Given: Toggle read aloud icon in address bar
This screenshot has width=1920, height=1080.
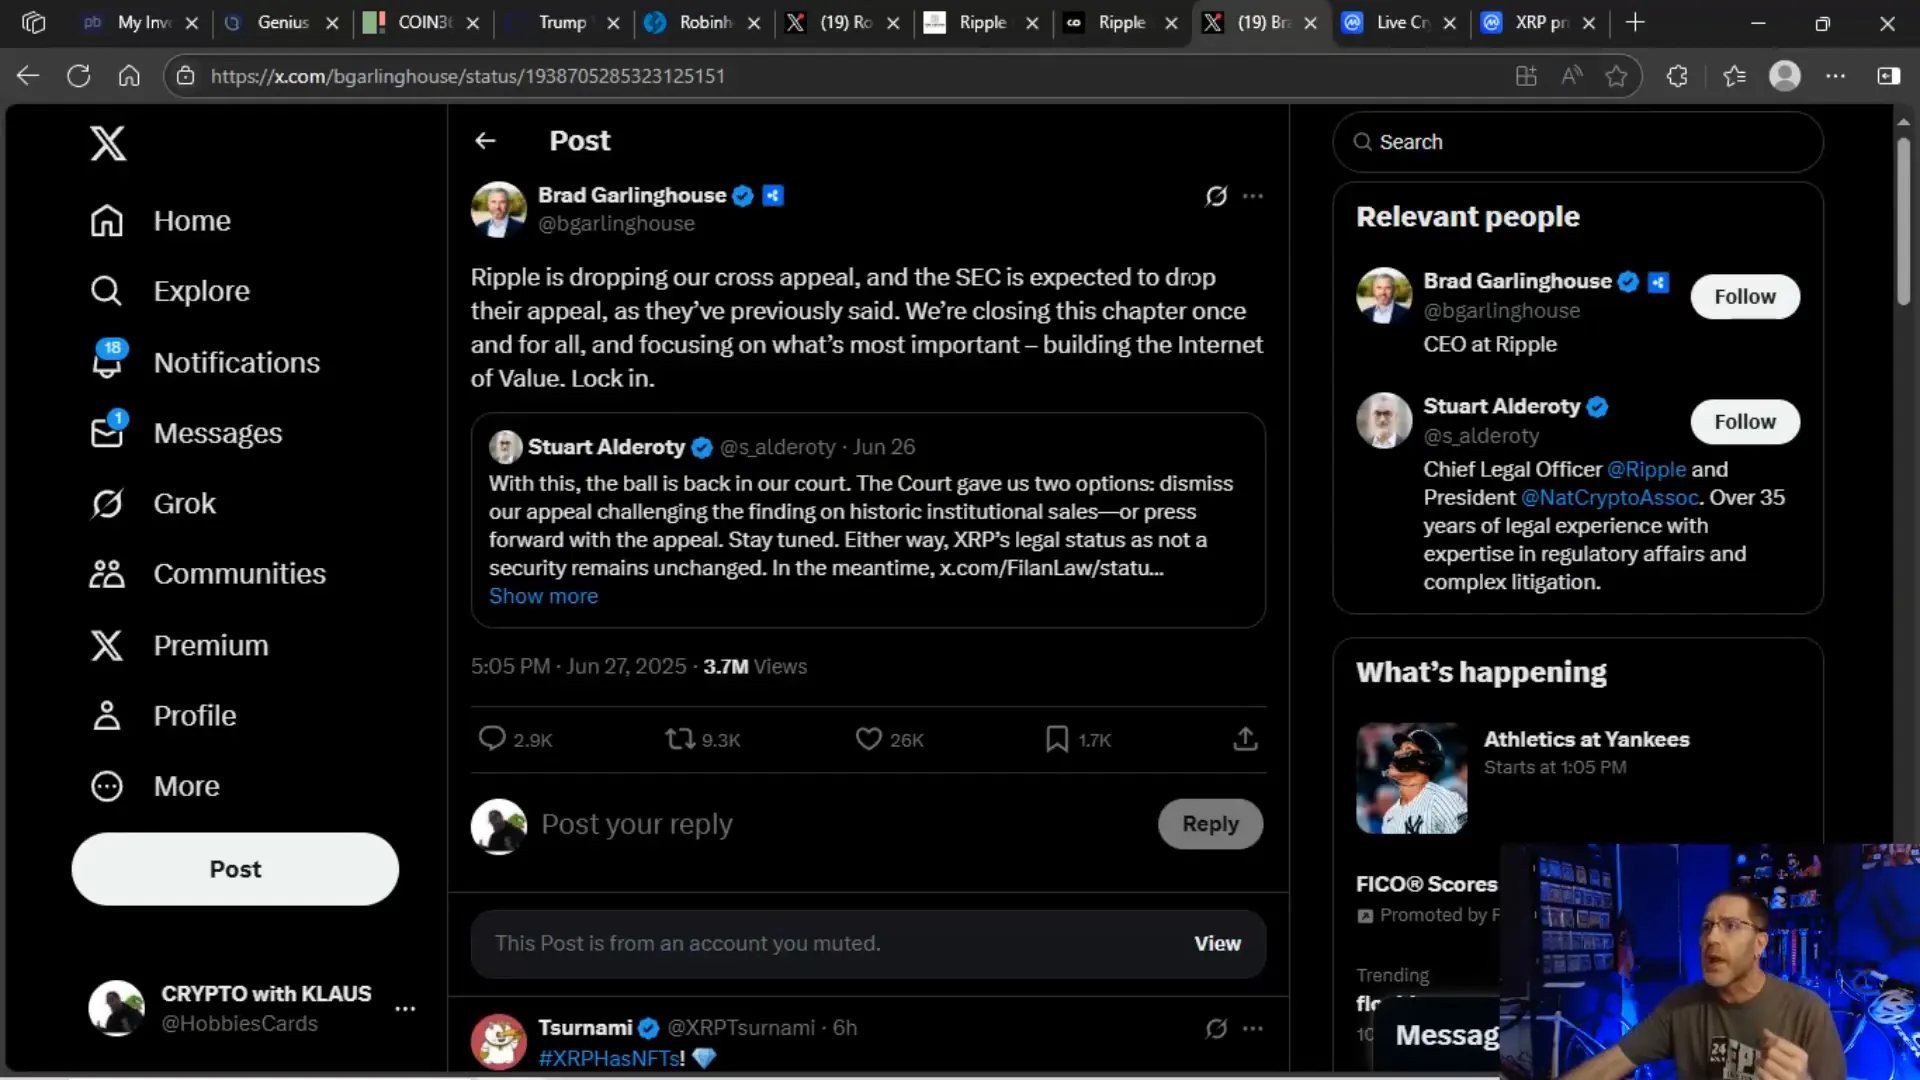Looking at the screenshot, I should (x=1572, y=76).
